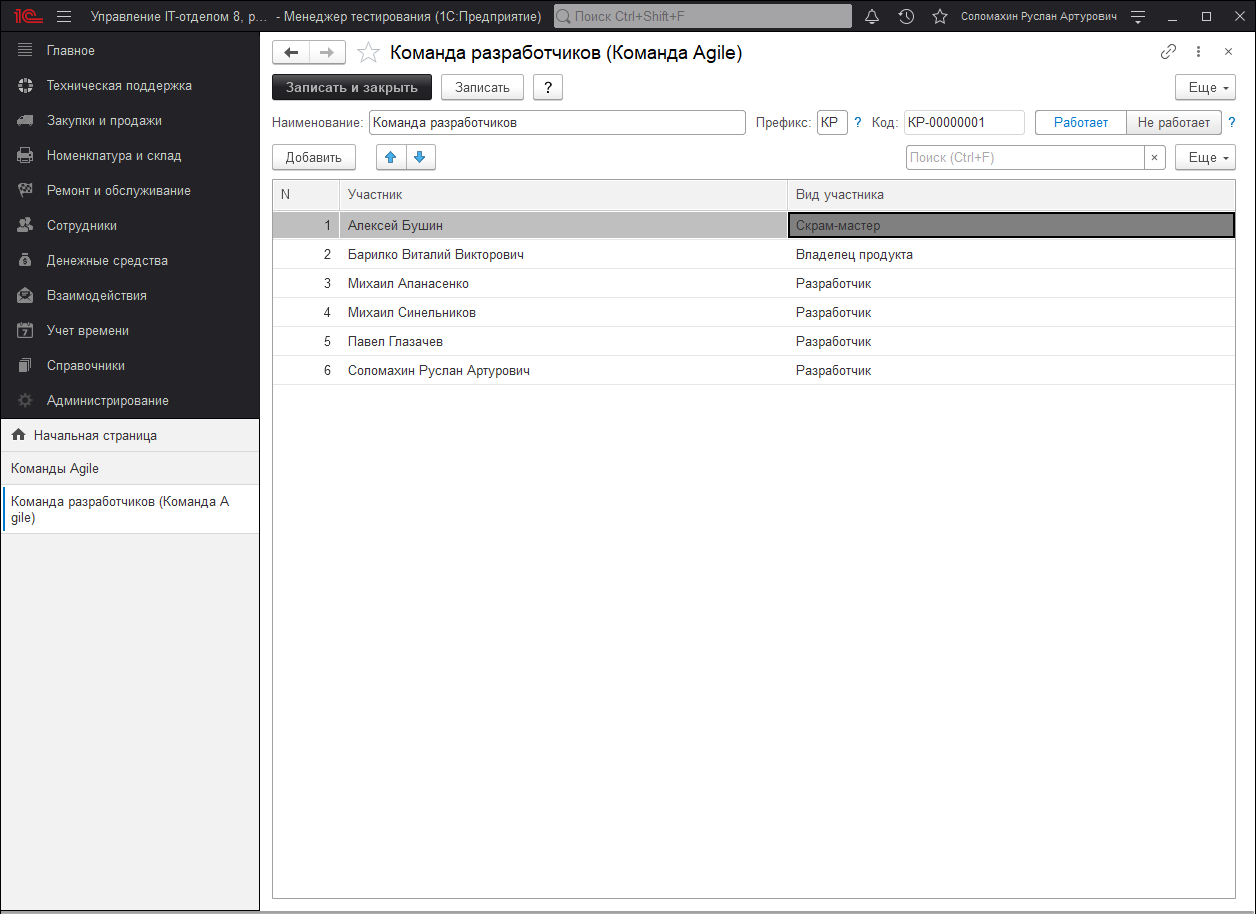The height and width of the screenshot is (914, 1256).
Task: Click the favorites star in title bar
Action: (x=939, y=17)
